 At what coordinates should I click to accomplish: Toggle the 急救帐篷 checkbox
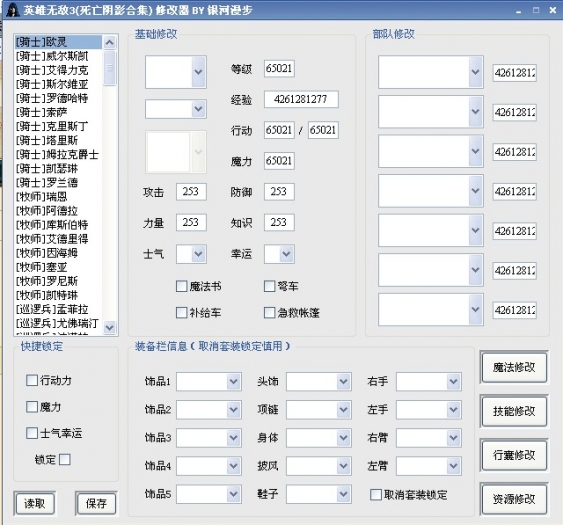point(269,312)
